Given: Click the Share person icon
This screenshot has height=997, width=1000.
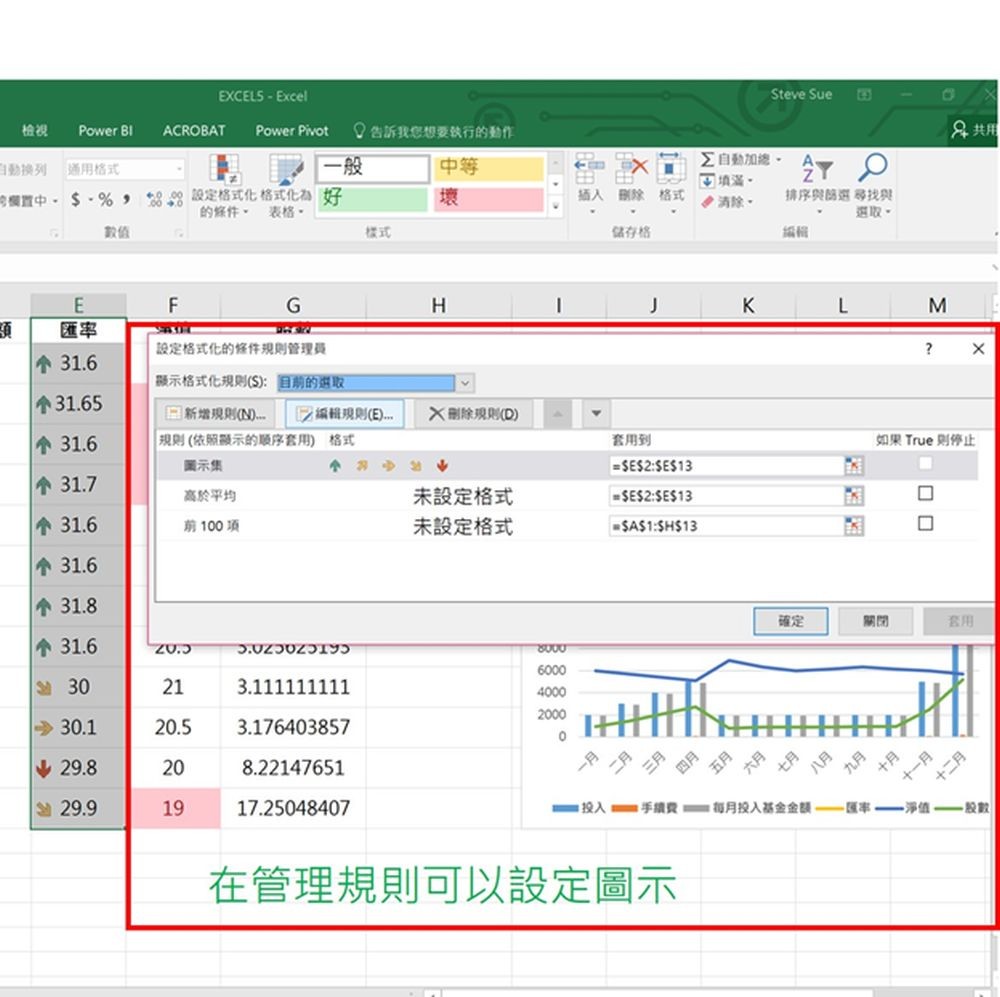Looking at the screenshot, I should click(959, 130).
